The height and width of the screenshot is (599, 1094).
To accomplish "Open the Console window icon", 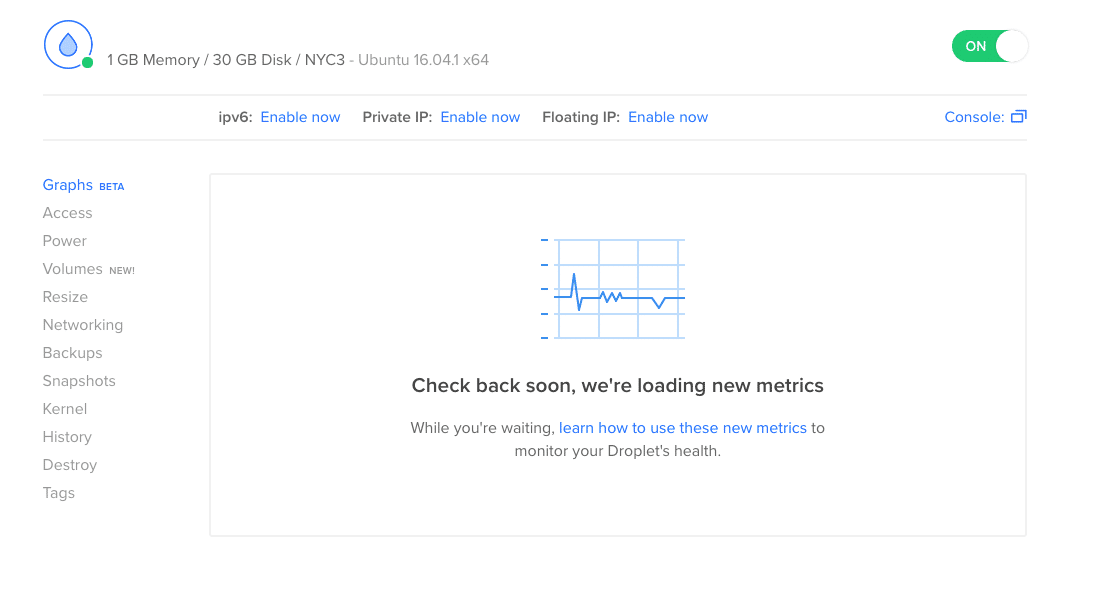I will 1019,117.
